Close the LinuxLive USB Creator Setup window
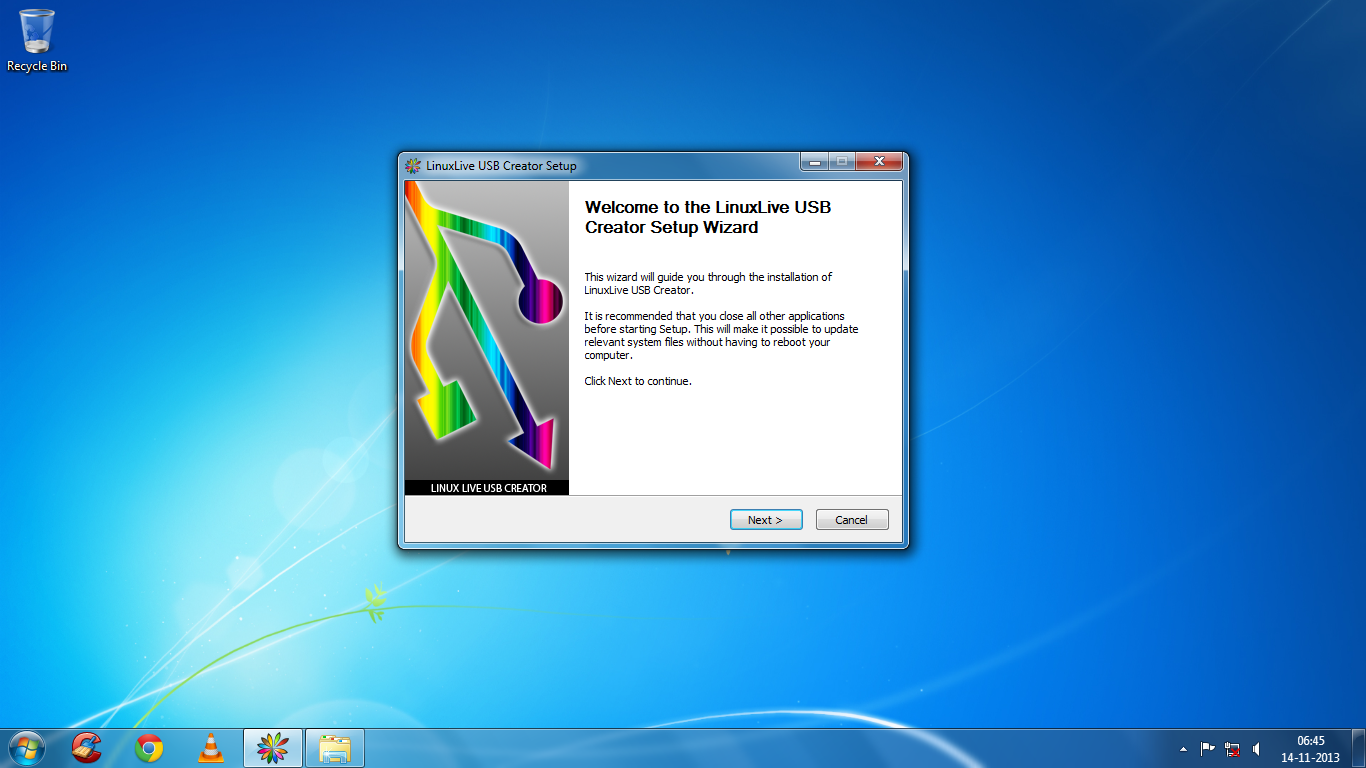The height and width of the screenshot is (768, 1366). click(880, 162)
